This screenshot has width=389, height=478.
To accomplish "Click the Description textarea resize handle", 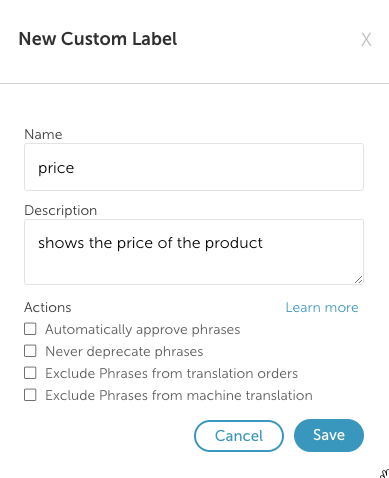I will click(358, 280).
